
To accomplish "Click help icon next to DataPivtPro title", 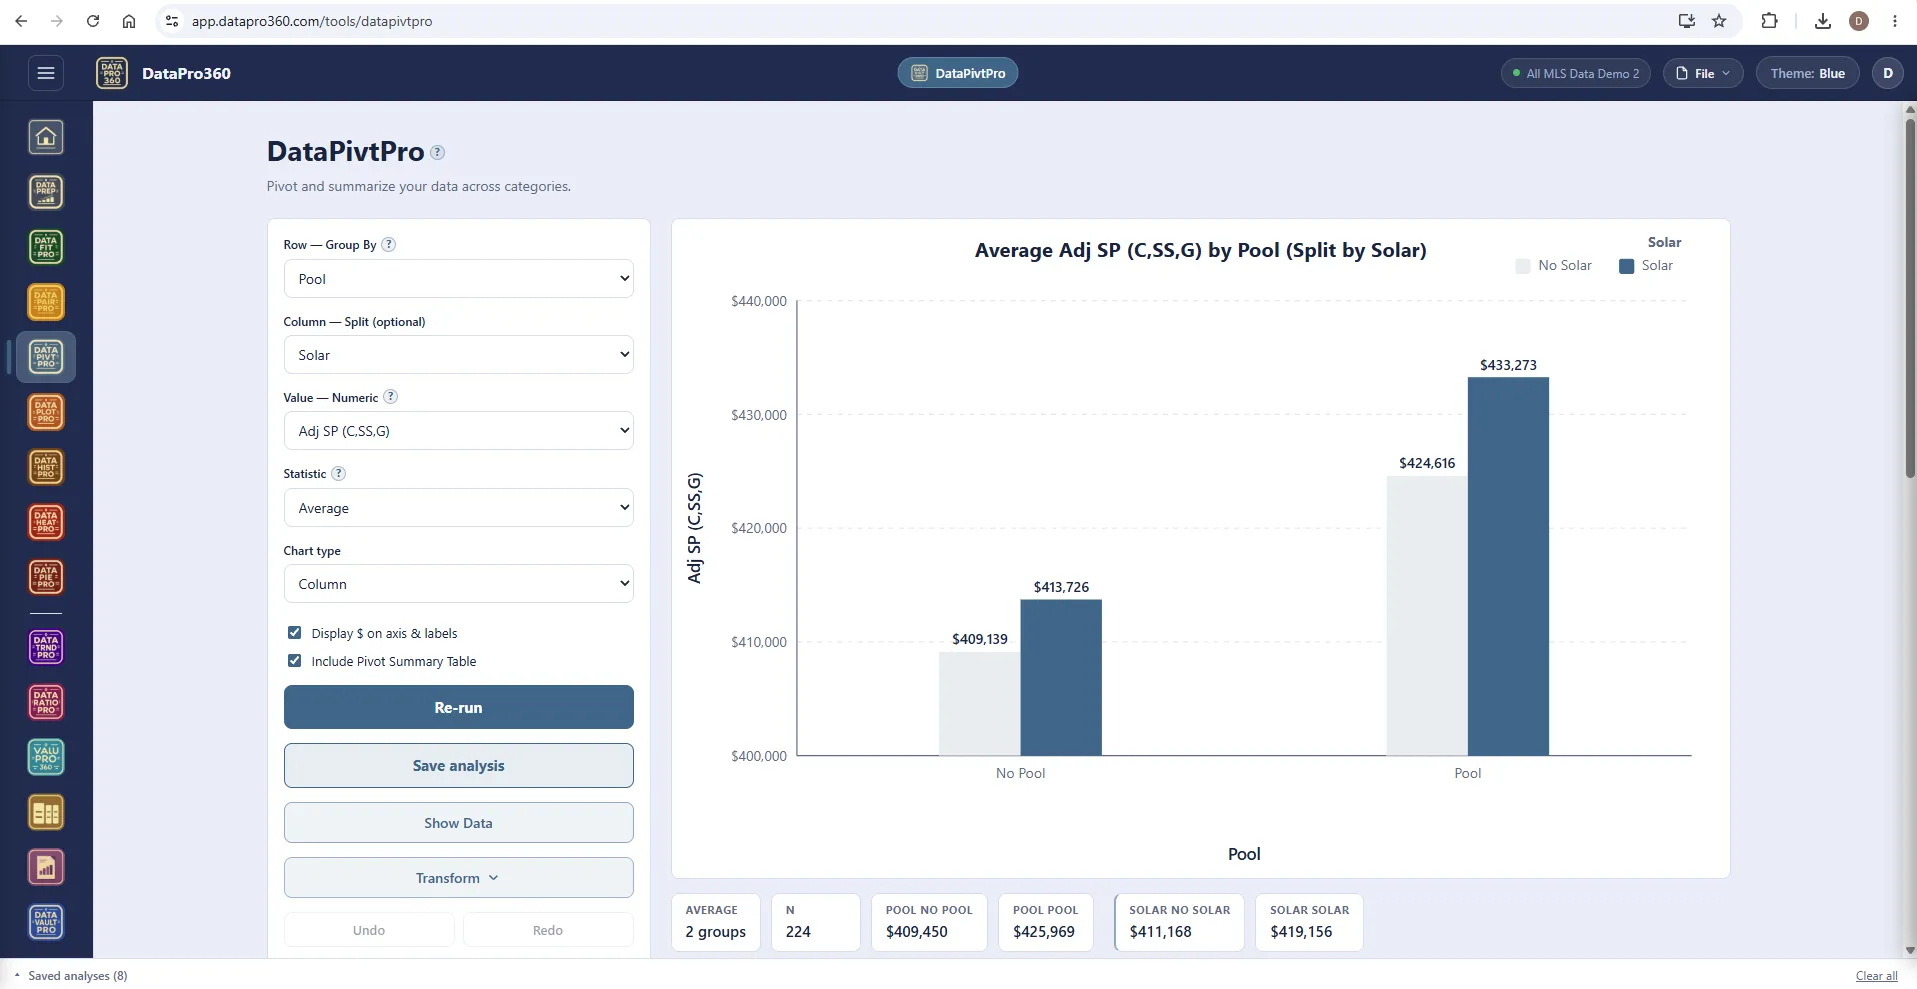I will [x=437, y=152].
